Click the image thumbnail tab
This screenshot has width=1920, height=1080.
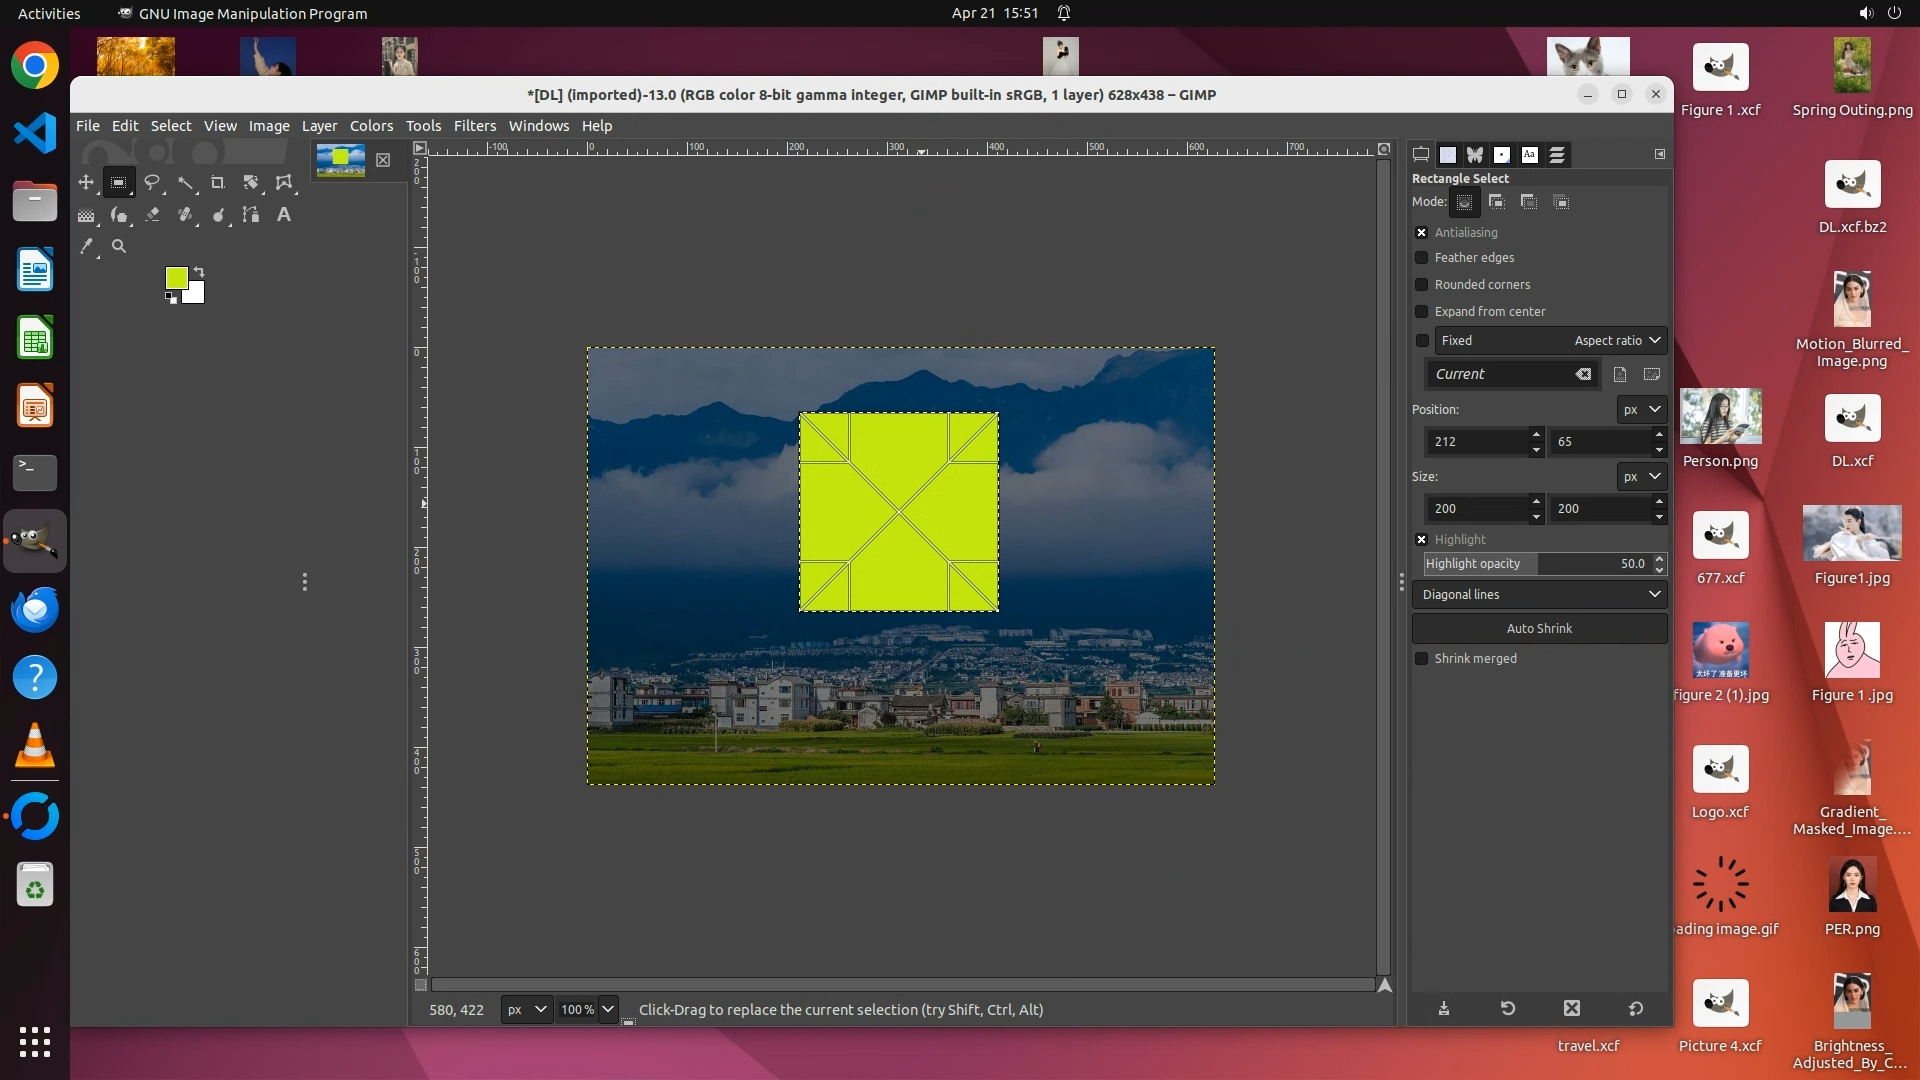341,160
